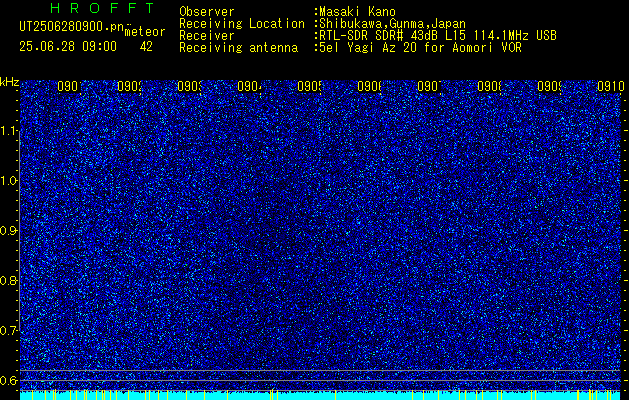
Task: Click the 0906 time marker
Action: 369,86
